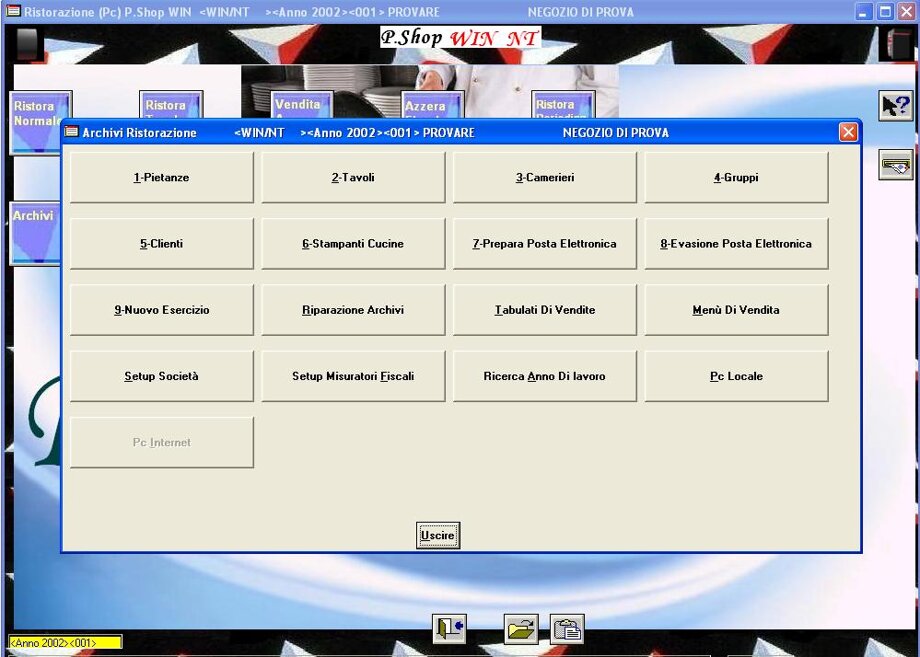The image size is (920, 657).
Task: Open Setup Misuratori Fiscali
Action: click(x=353, y=376)
